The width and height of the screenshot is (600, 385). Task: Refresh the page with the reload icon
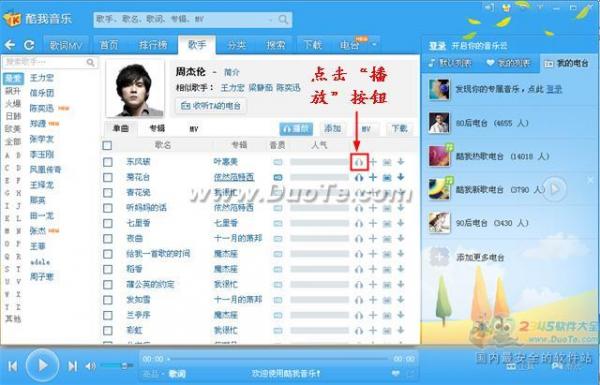tap(29, 45)
